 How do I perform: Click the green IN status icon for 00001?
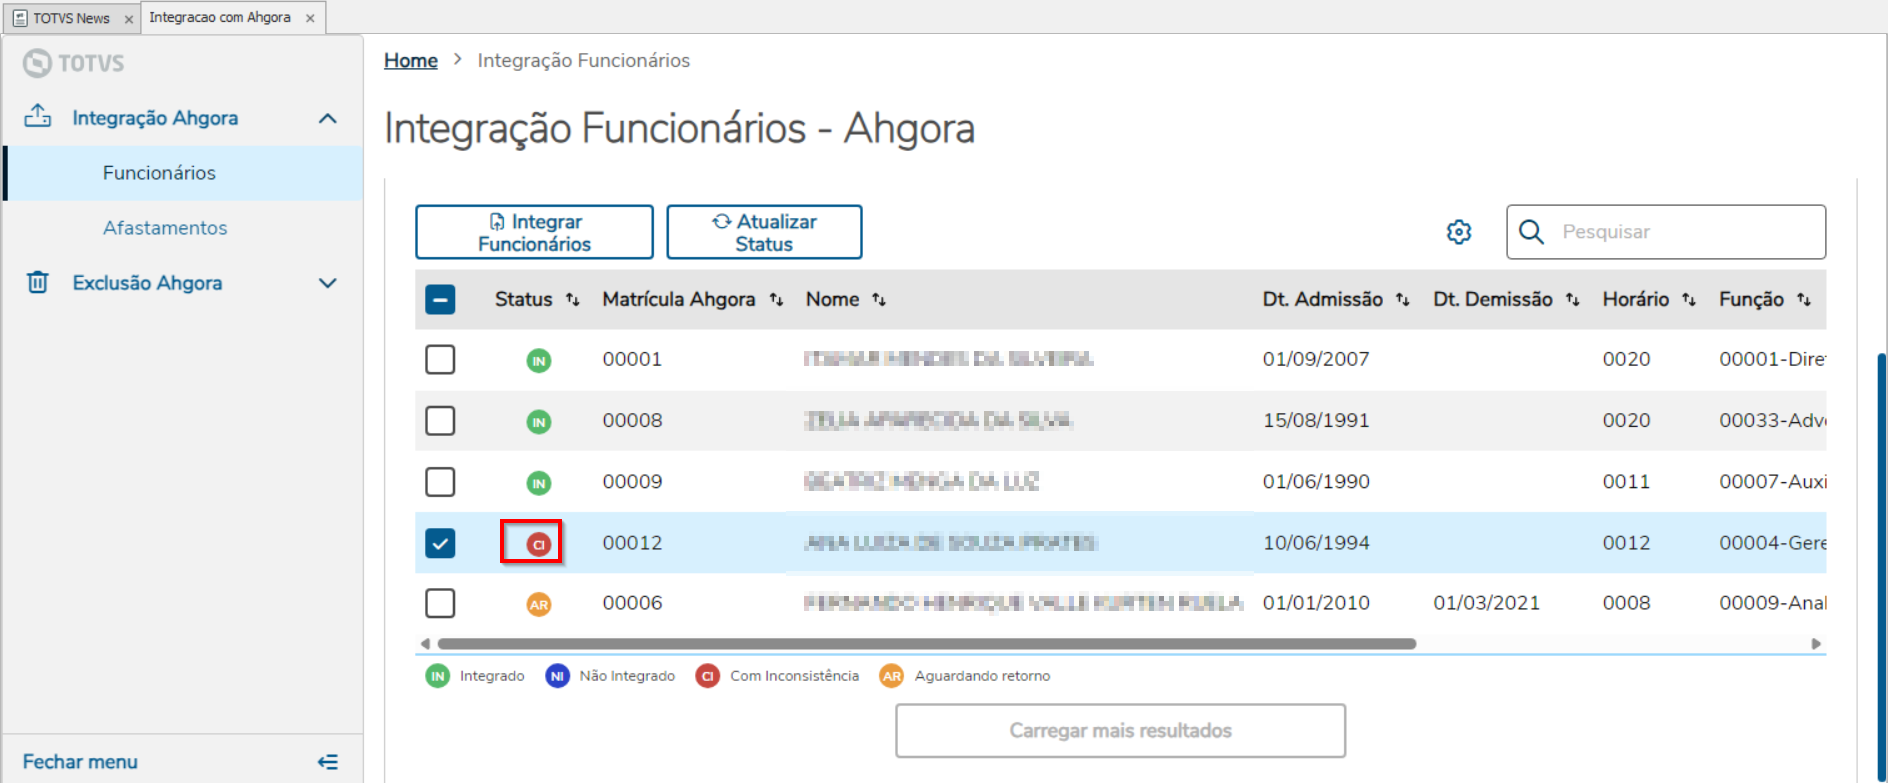539,360
